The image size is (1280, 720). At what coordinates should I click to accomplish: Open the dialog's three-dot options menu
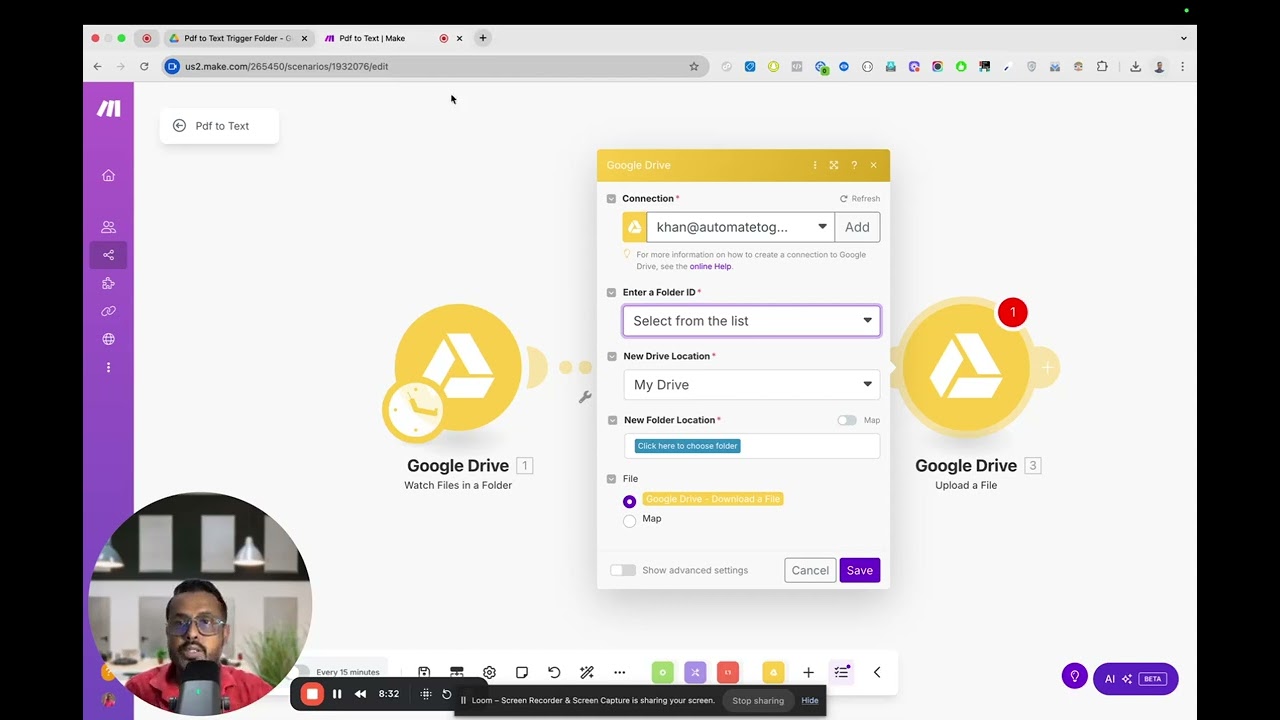(815, 165)
